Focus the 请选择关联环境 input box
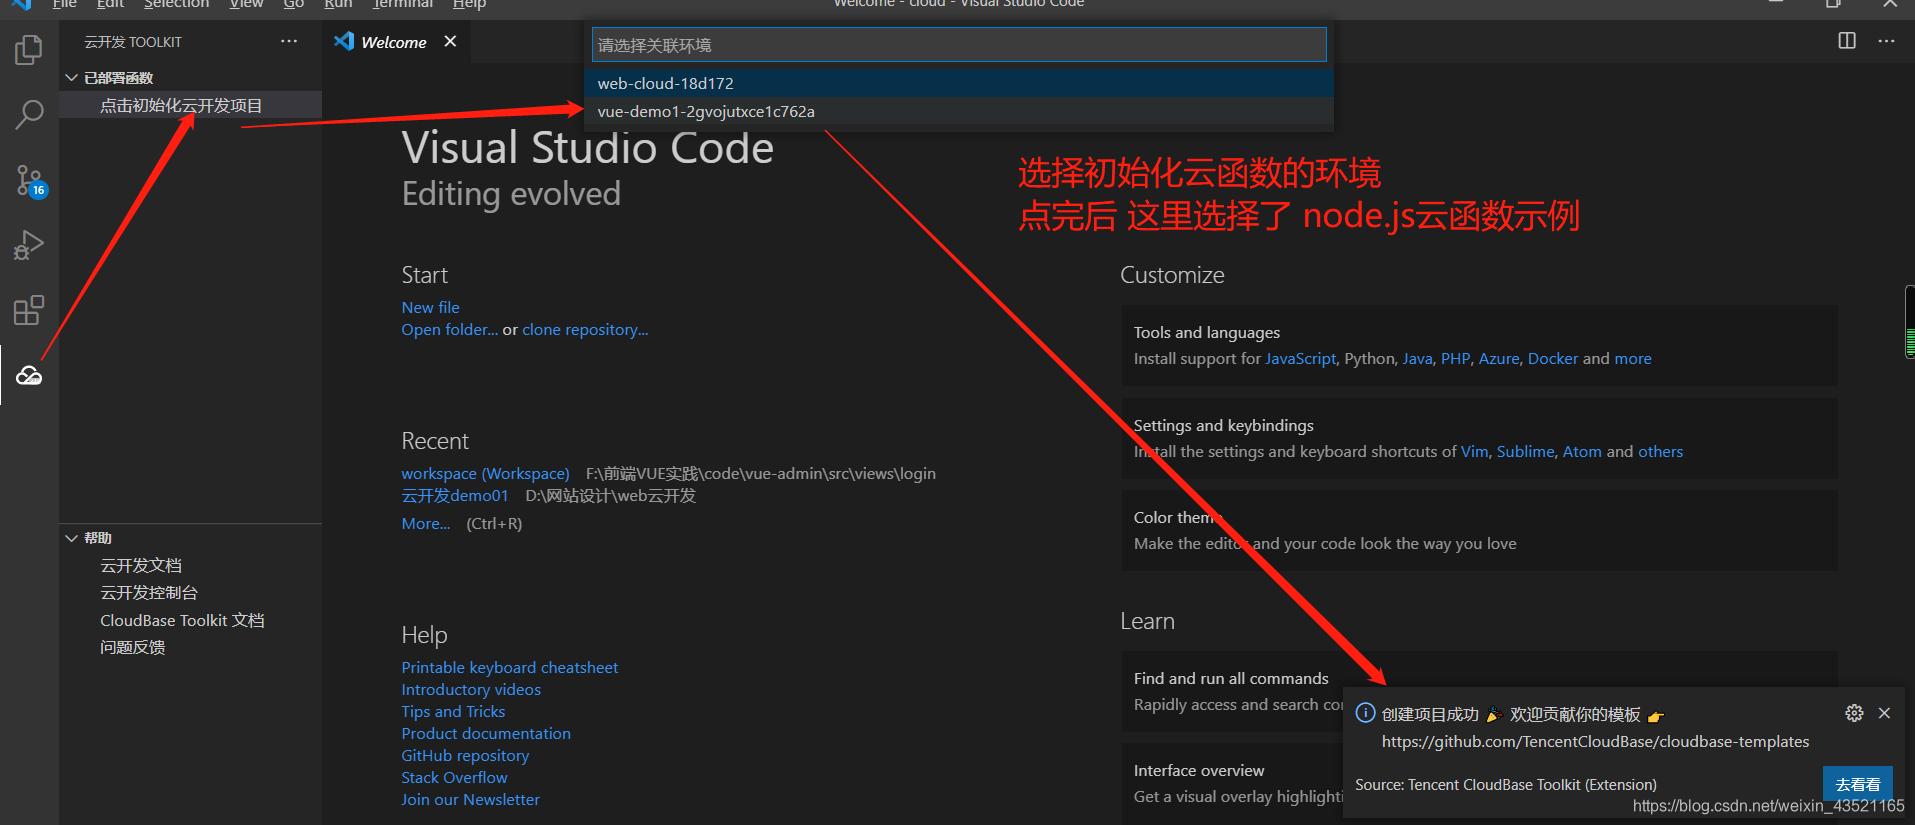The width and height of the screenshot is (1915, 825). (x=959, y=45)
